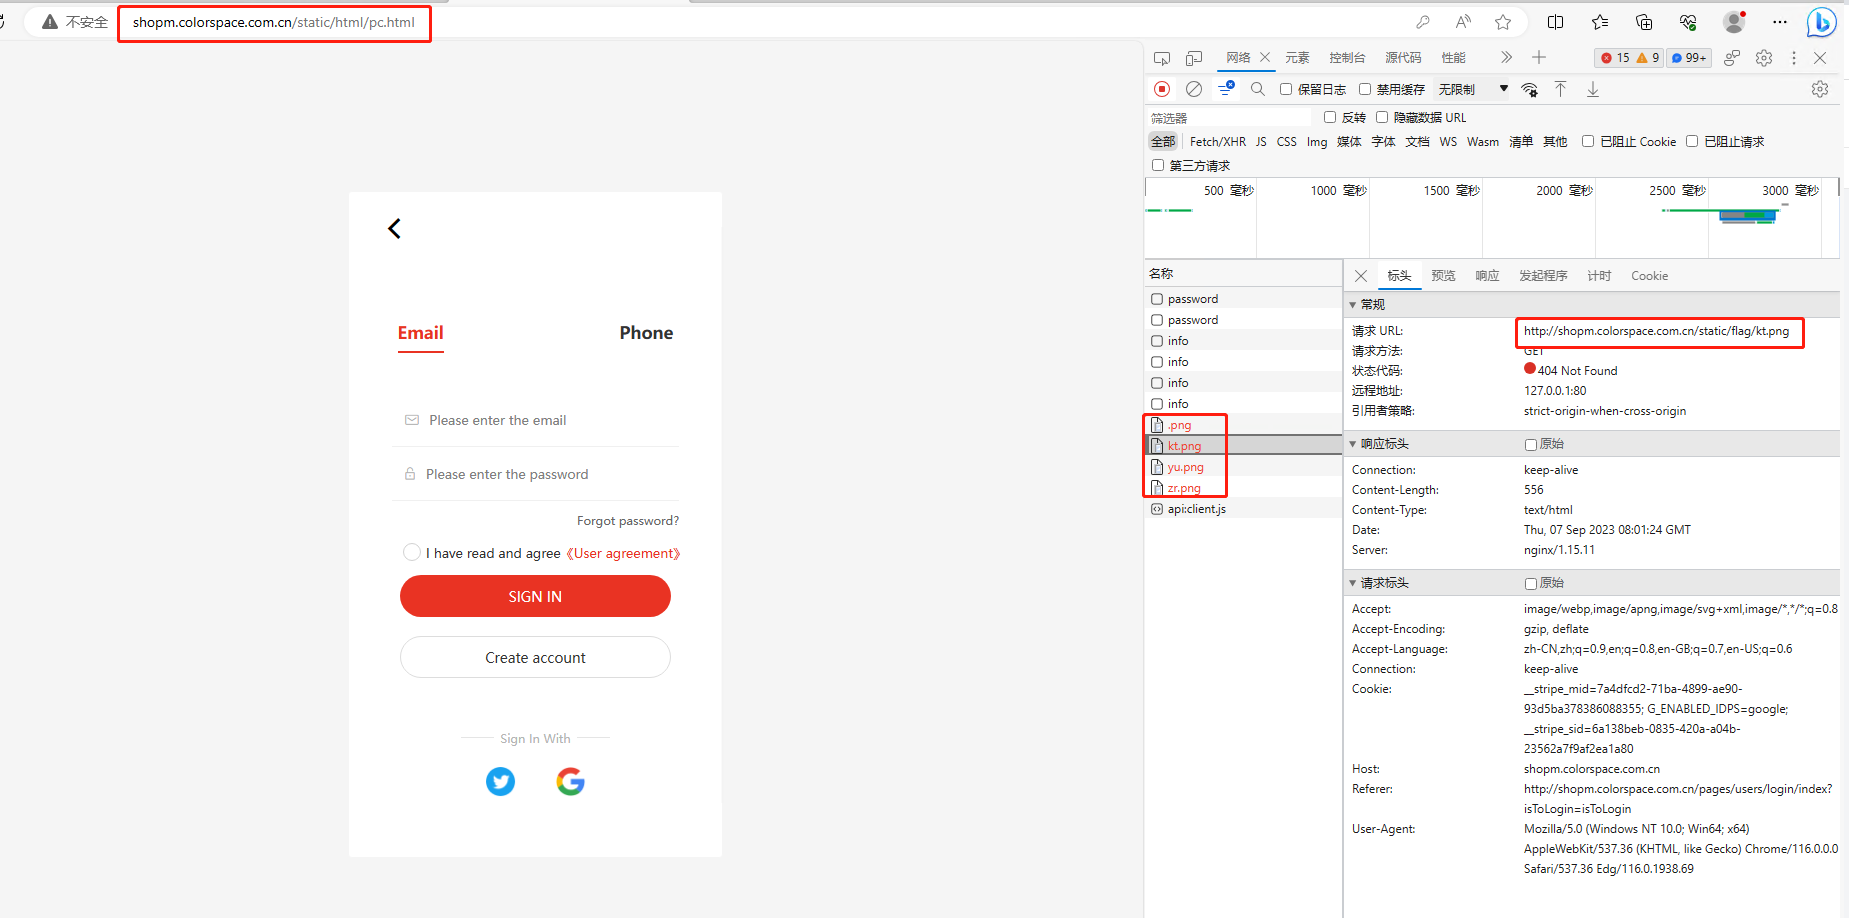This screenshot has height=918, width=1849.
Task: Clear the network log
Action: pyautogui.click(x=1194, y=89)
